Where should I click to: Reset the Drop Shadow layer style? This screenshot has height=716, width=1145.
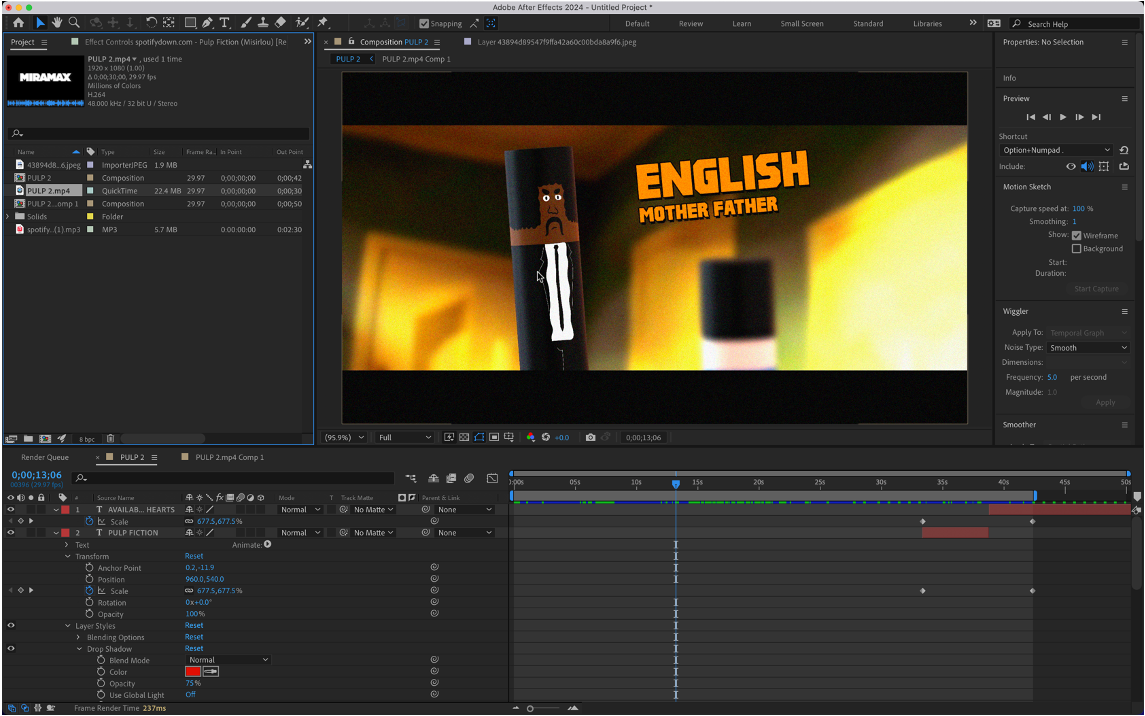pos(194,649)
